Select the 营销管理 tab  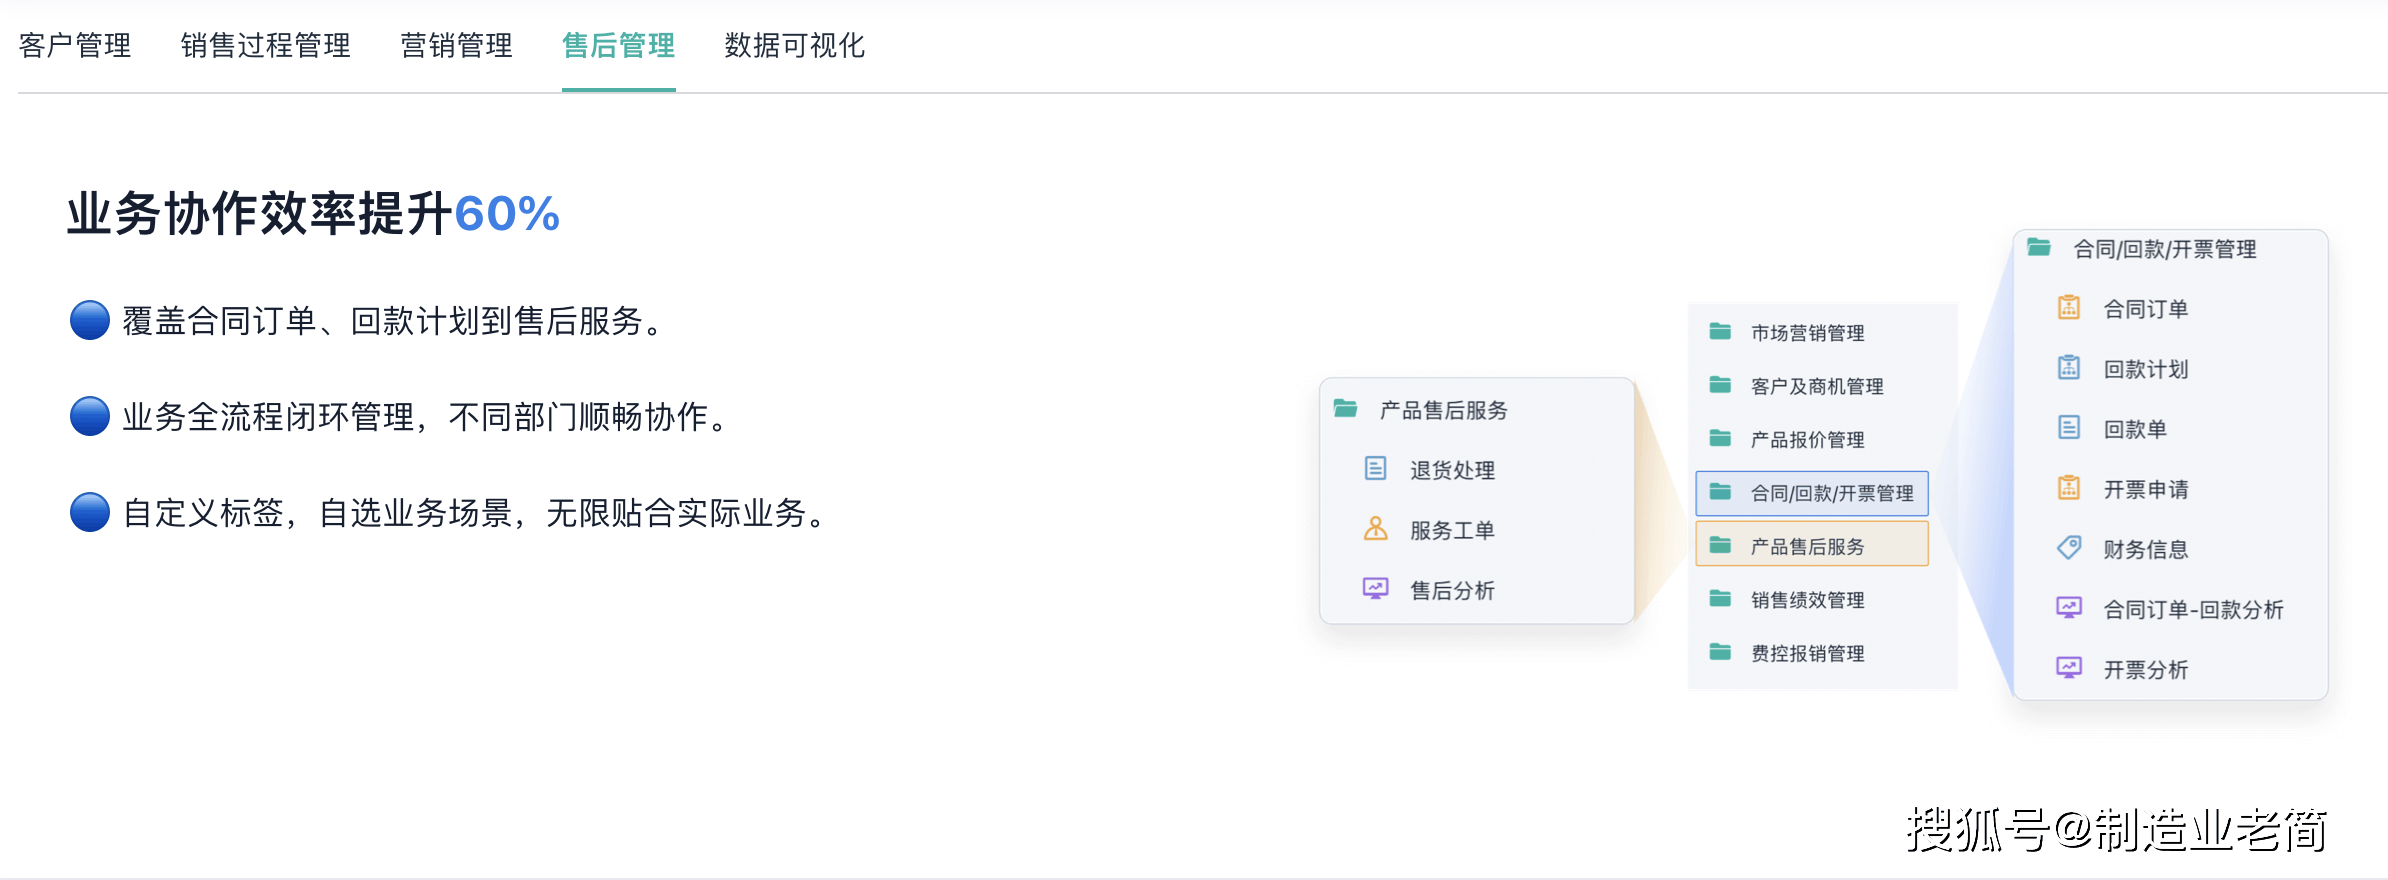[x=457, y=46]
